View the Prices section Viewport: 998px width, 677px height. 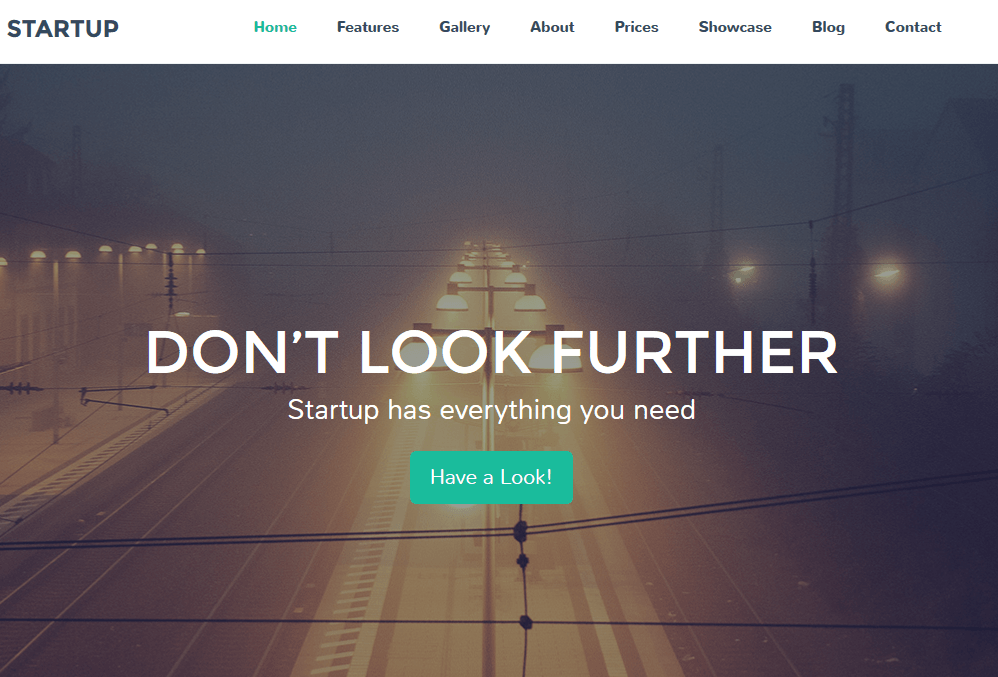pos(636,27)
